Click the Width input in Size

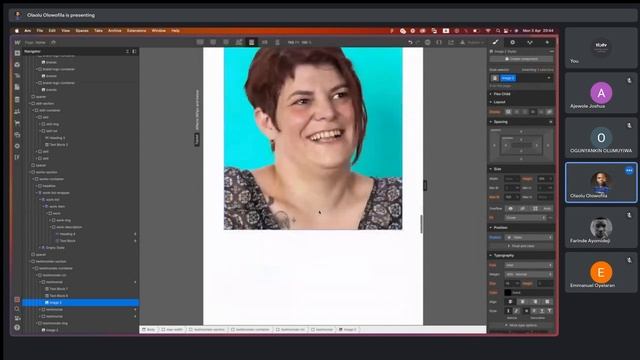pos(512,179)
